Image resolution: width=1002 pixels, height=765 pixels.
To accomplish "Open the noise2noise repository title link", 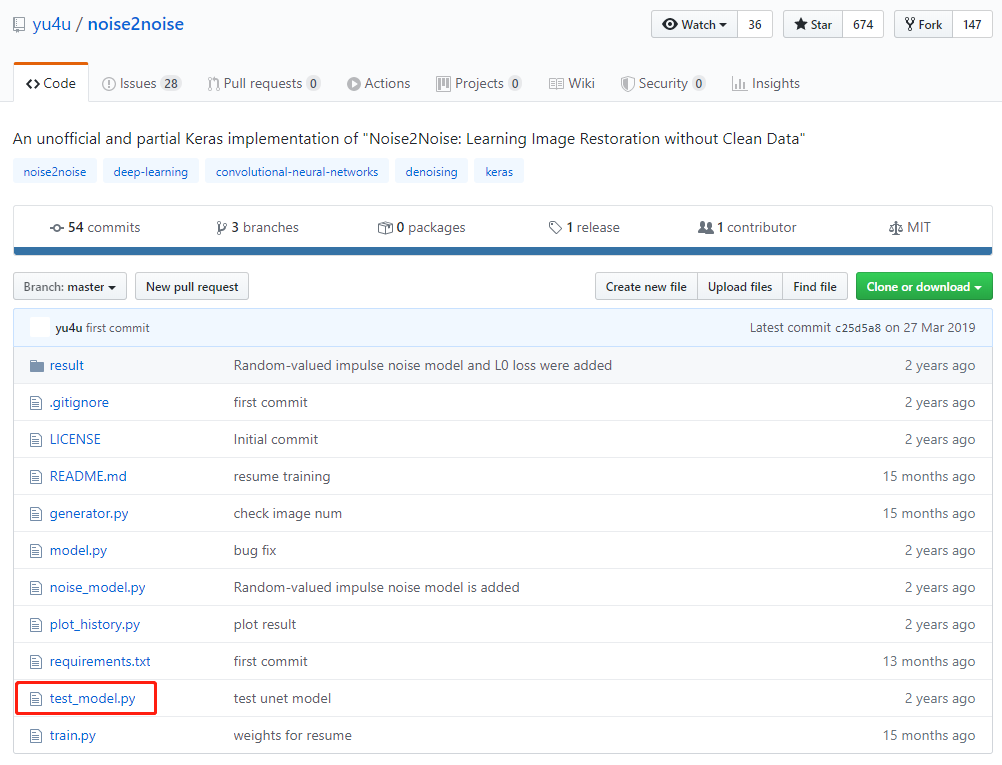I will coord(135,24).
